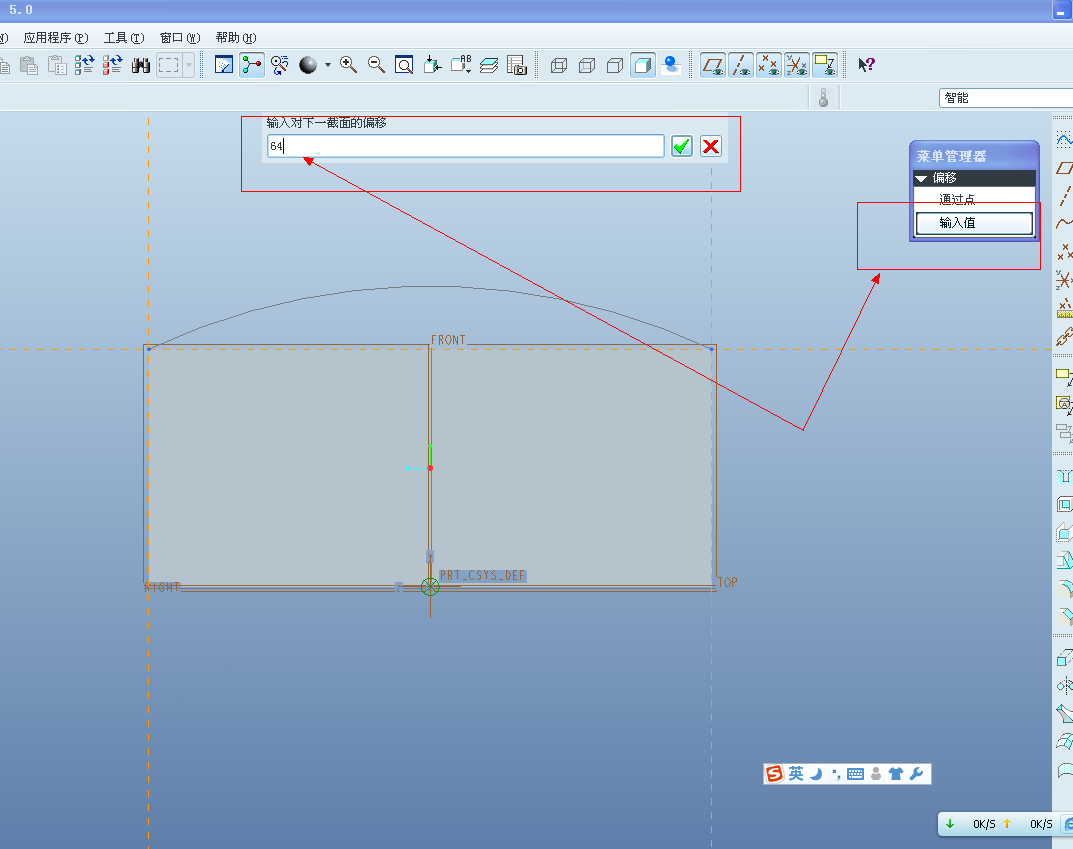Select the Annotation feature yellow note tool
Screen dimensions: 1073x849
click(1064, 376)
